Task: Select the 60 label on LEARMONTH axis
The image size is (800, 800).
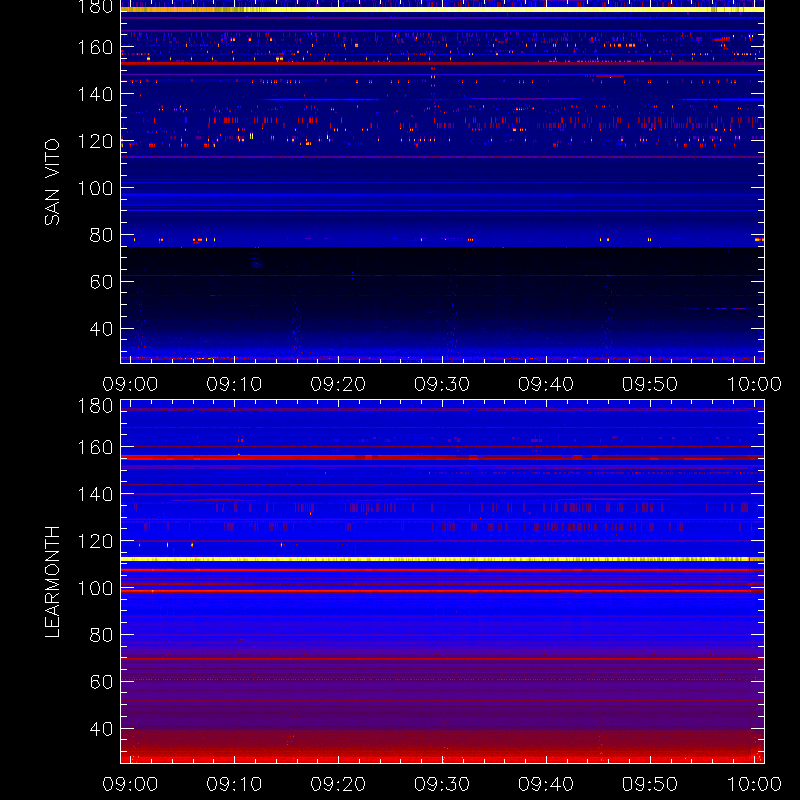Action: pos(101,682)
